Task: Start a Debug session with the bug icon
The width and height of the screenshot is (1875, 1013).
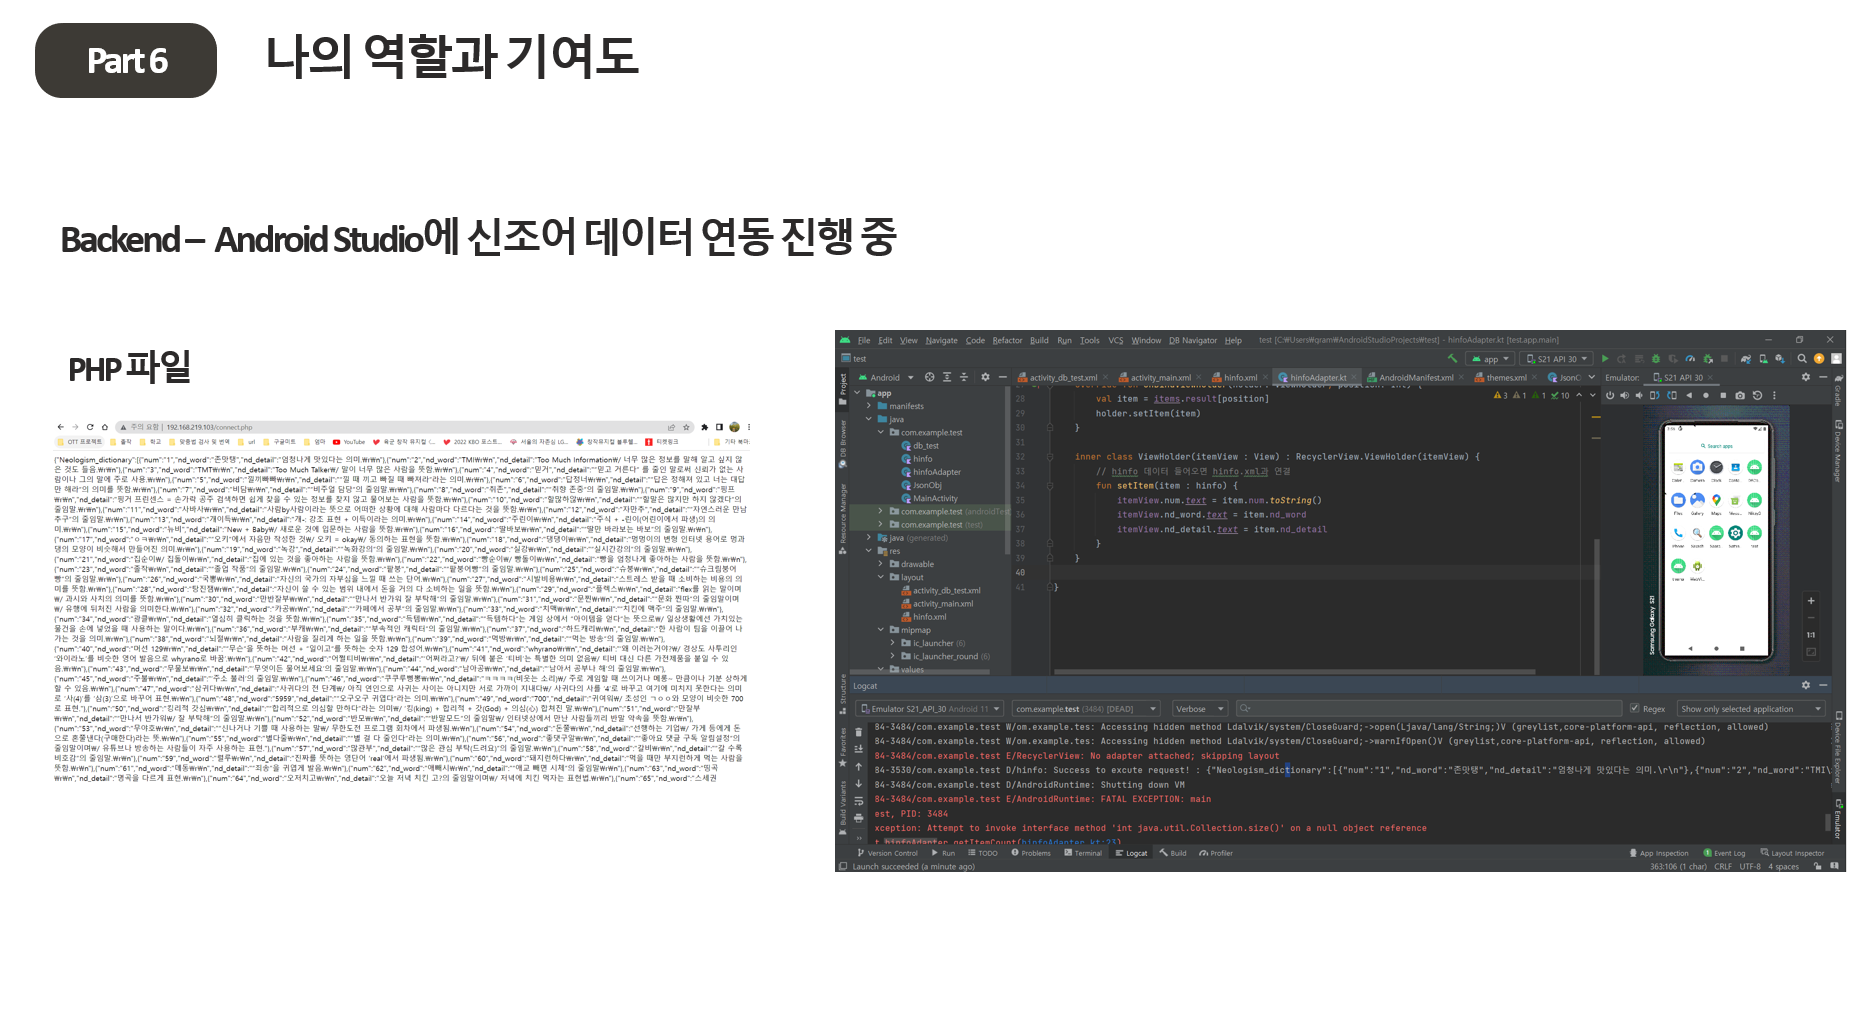Action: coord(1655,358)
